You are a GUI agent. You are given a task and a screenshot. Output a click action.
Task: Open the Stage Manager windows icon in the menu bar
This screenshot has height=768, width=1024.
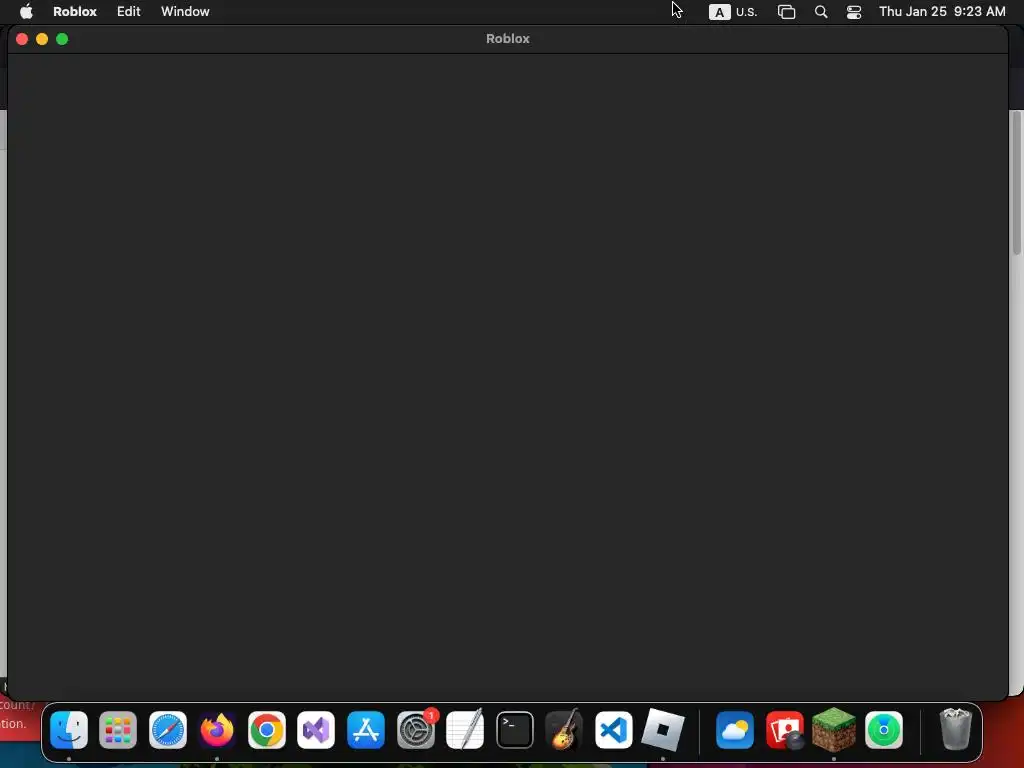pos(786,12)
